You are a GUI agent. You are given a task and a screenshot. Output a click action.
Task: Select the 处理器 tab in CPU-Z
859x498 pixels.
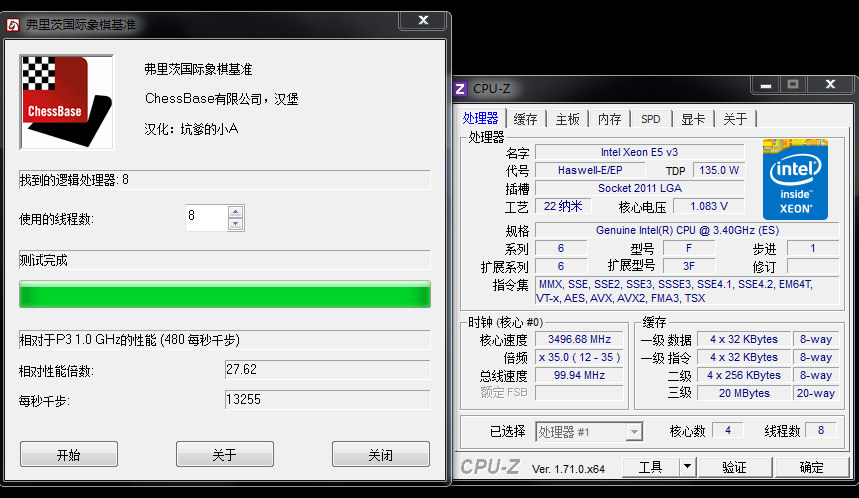[x=480, y=118]
